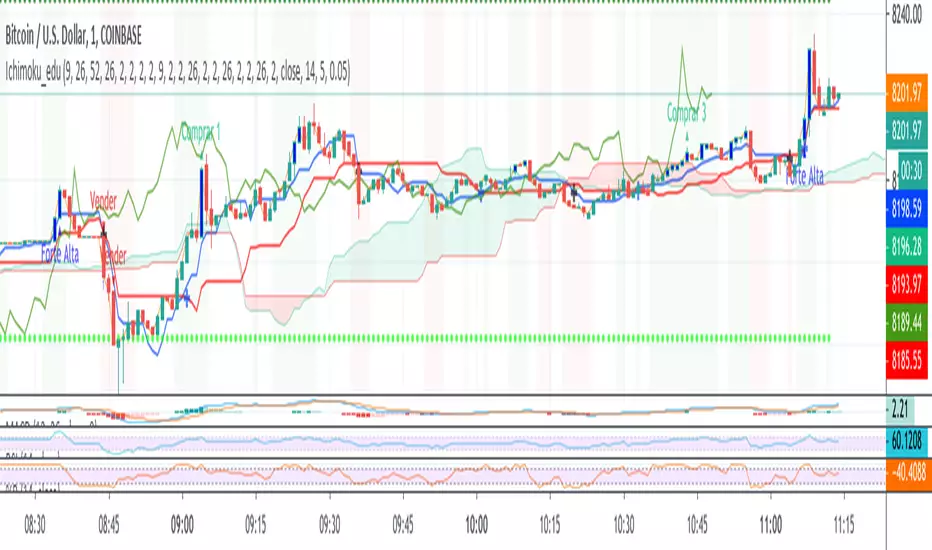The width and height of the screenshot is (932, 550).
Task: Click the 09:30 time axis label
Action: coord(329,525)
